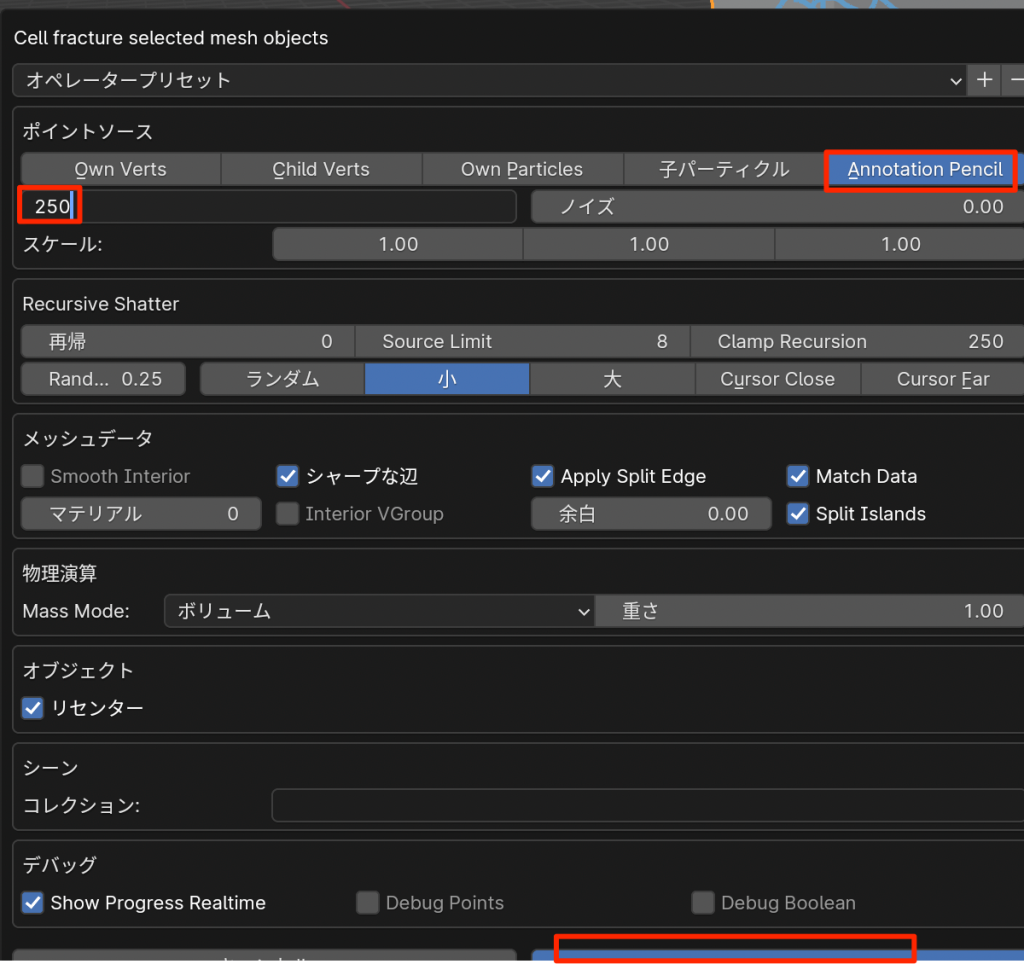1024x964 pixels.
Task: Click the Source Limit value field
Action: (522, 342)
